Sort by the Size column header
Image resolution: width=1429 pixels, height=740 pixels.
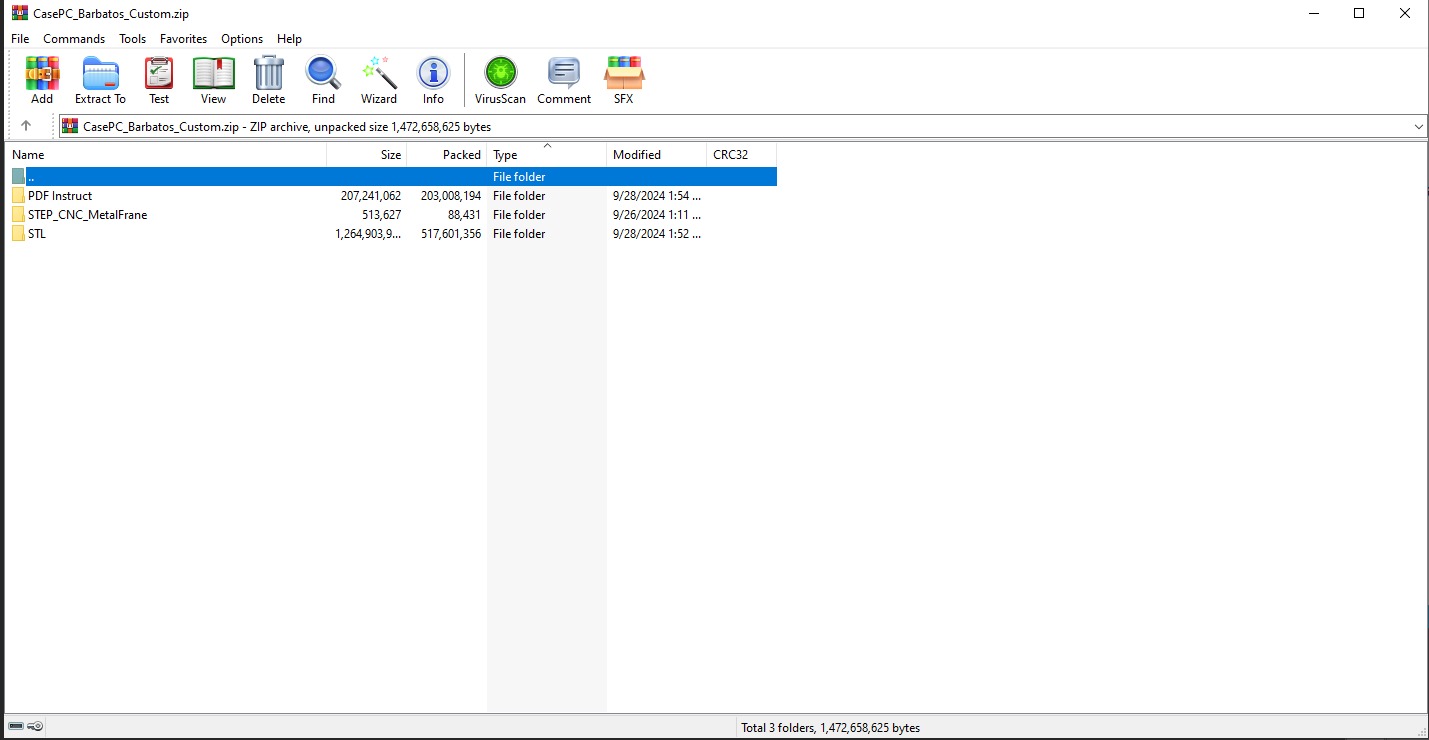[367, 155]
